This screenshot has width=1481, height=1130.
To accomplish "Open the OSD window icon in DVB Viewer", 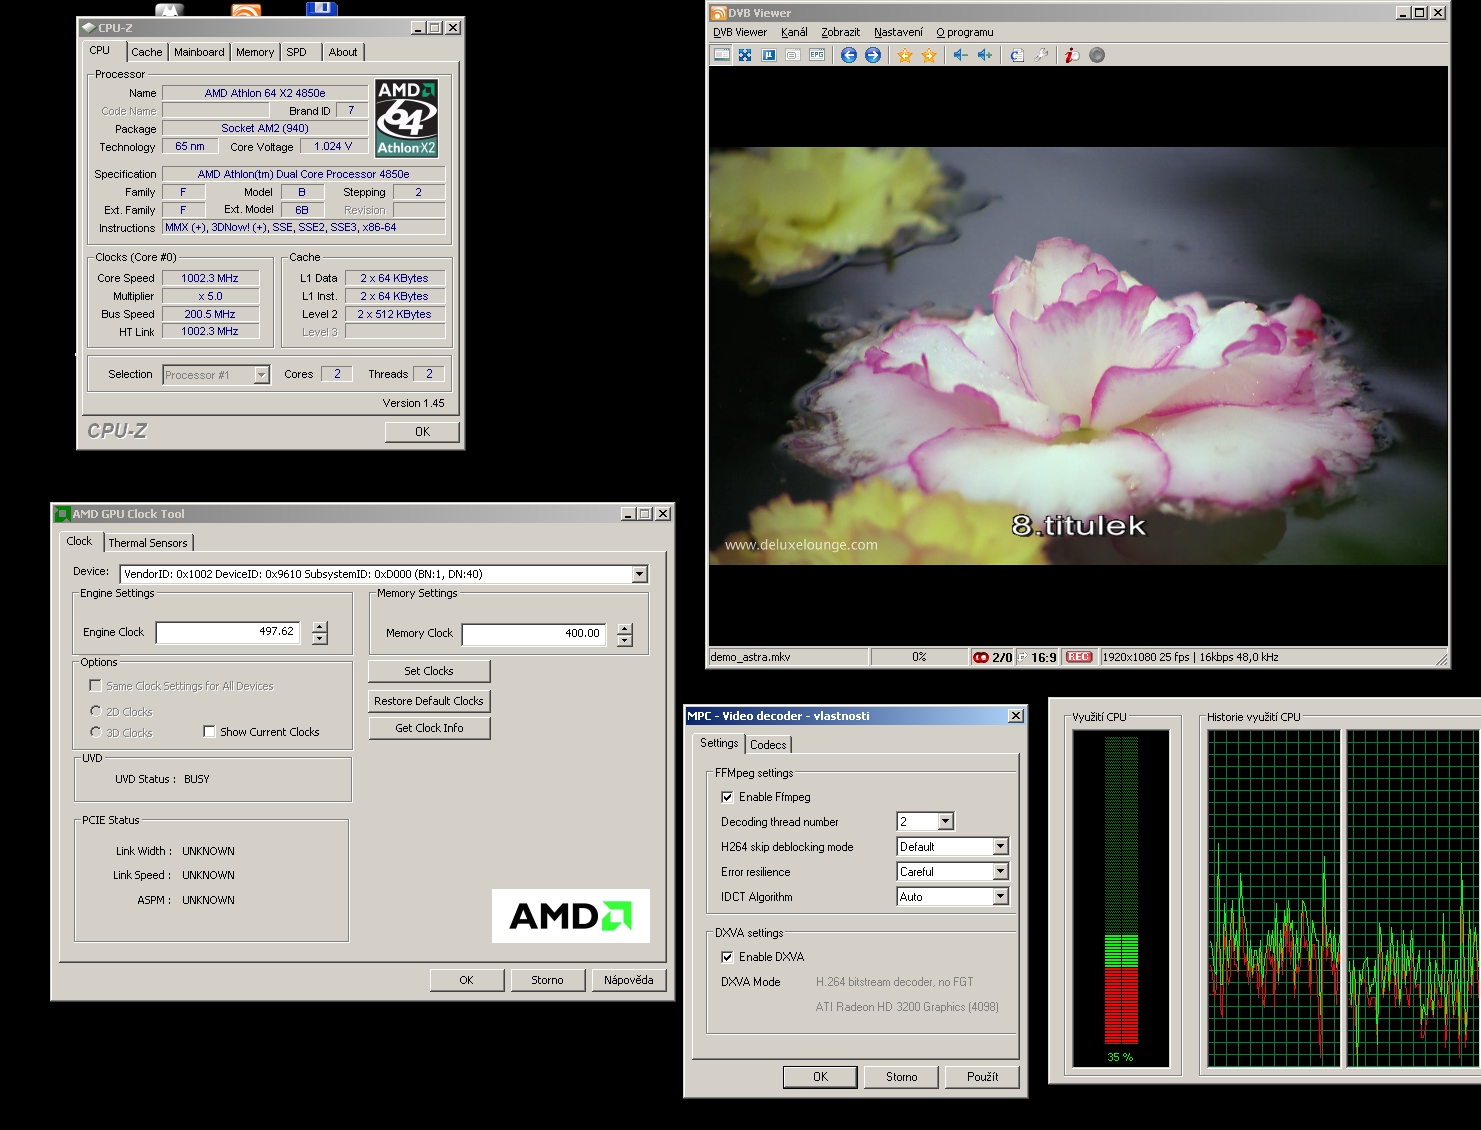I will [793, 55].
